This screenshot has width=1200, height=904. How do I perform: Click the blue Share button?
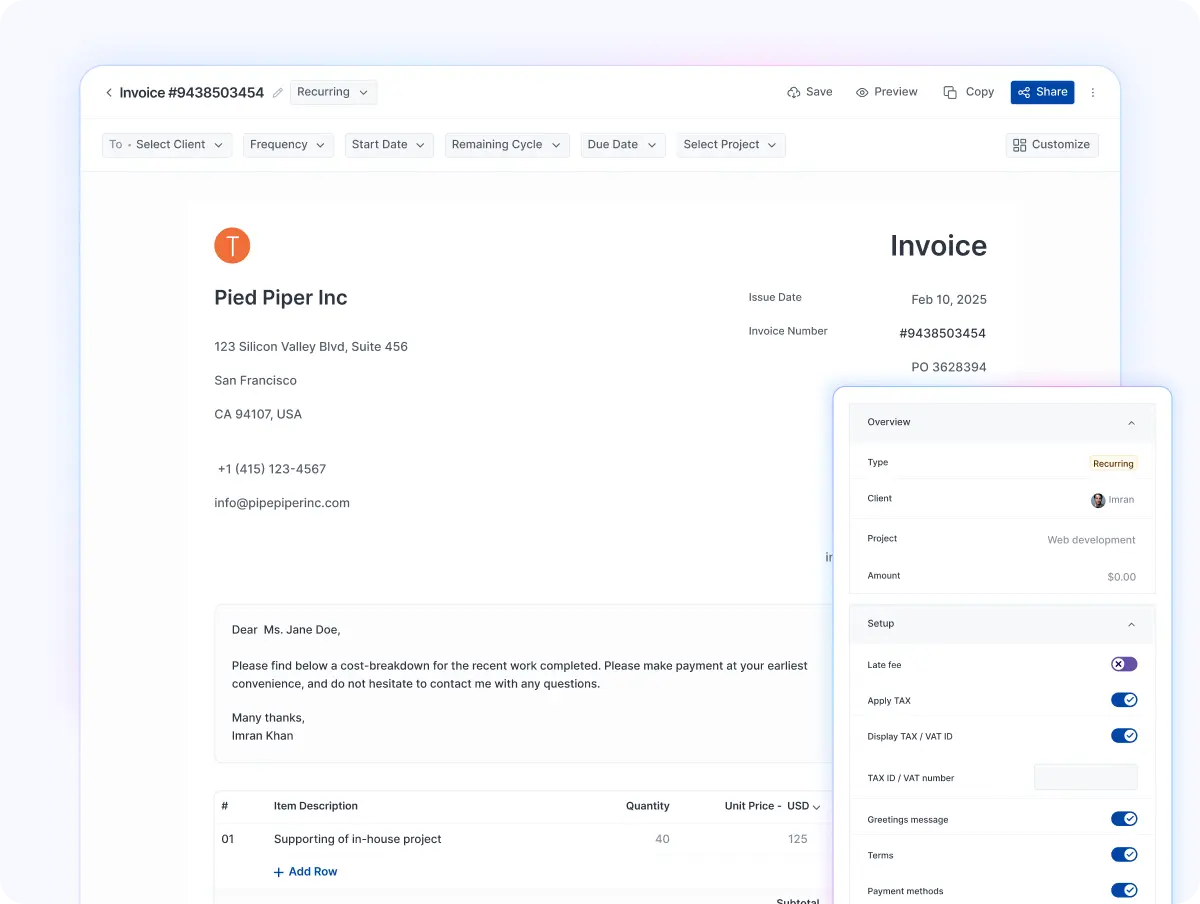(x=1042, y=92)
